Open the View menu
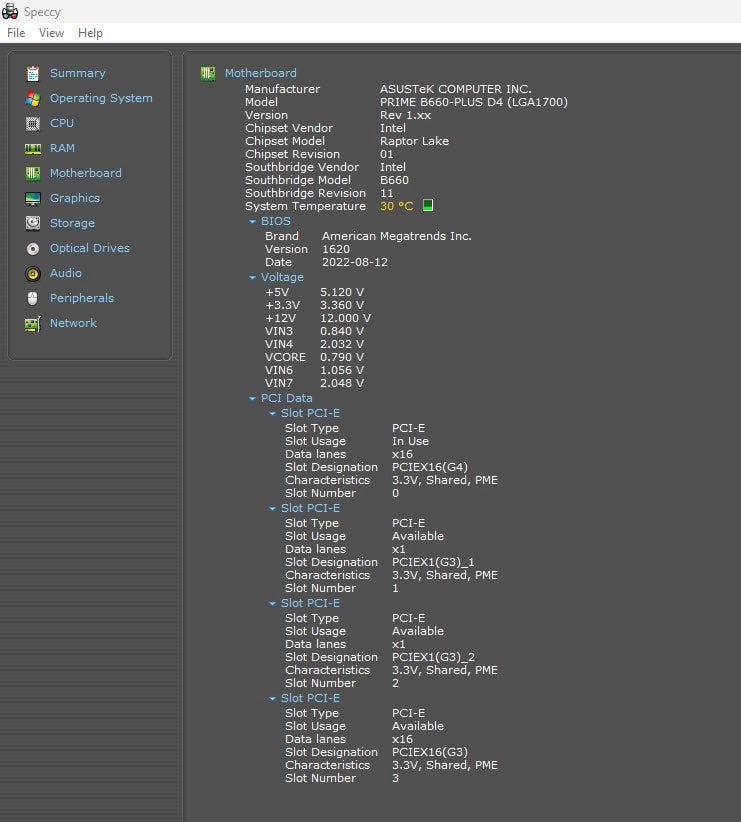741x822 pixels. [51, 33]
